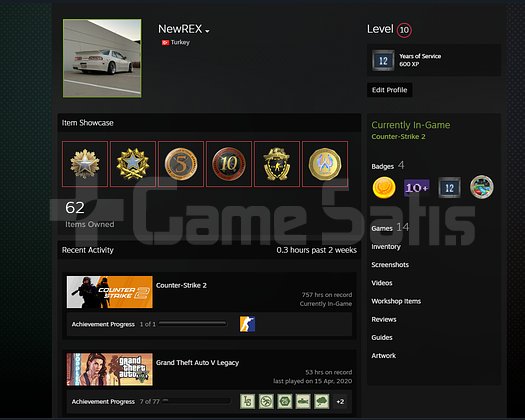Click the first GTA V achievement icon

247,401
